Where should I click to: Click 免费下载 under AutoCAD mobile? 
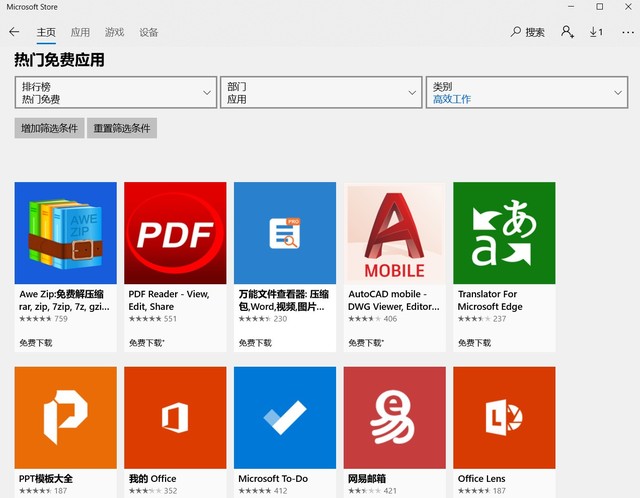coord(366,343)
